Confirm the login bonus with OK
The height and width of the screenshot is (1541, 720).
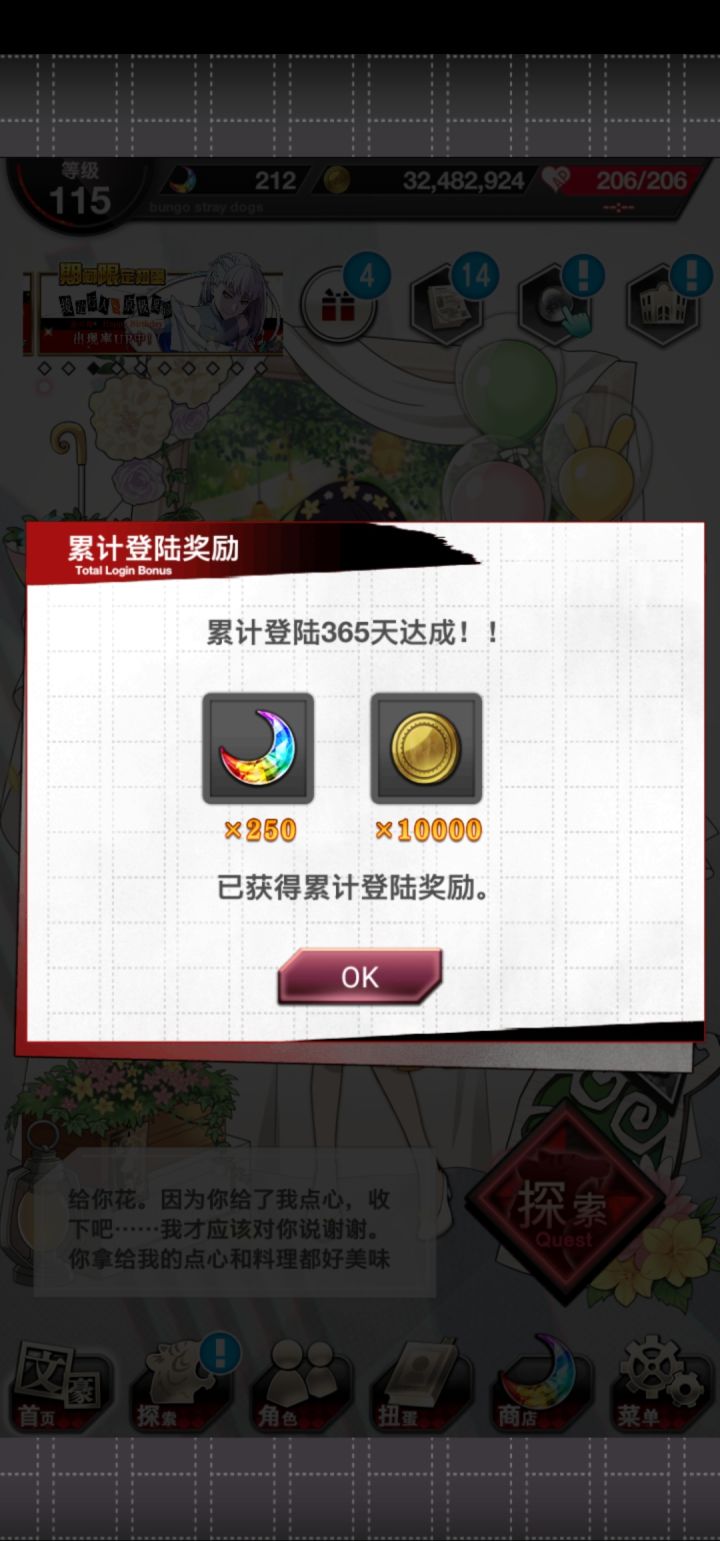(359, 976)
